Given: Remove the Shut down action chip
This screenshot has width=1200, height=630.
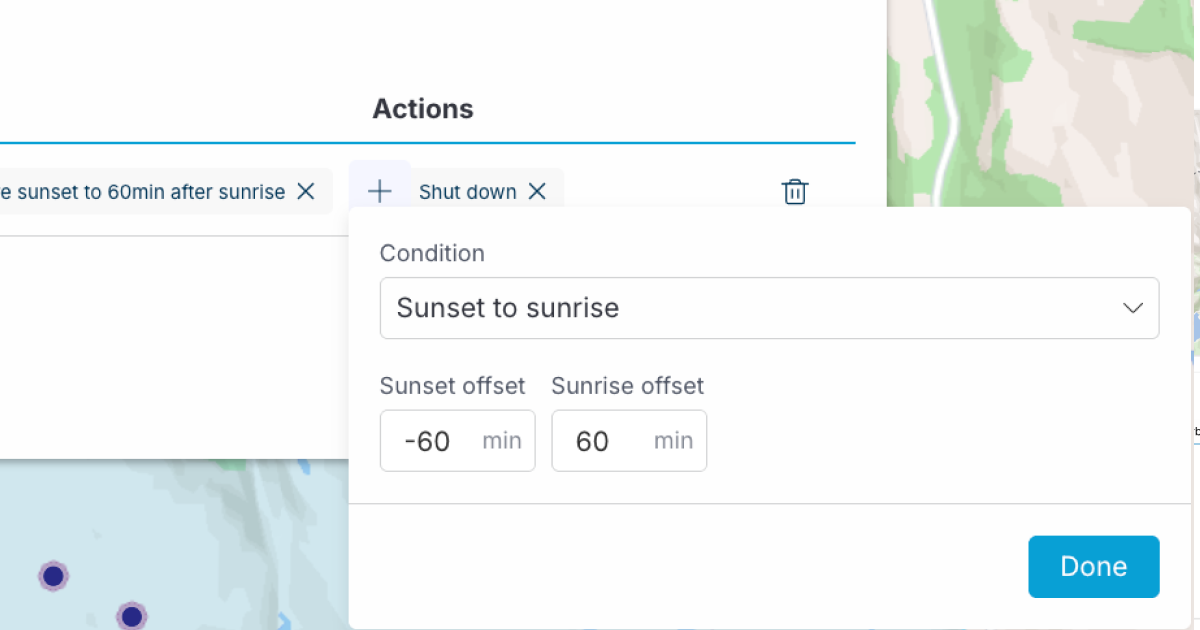Looking at the screenshot, I should [x=537, y=191].
